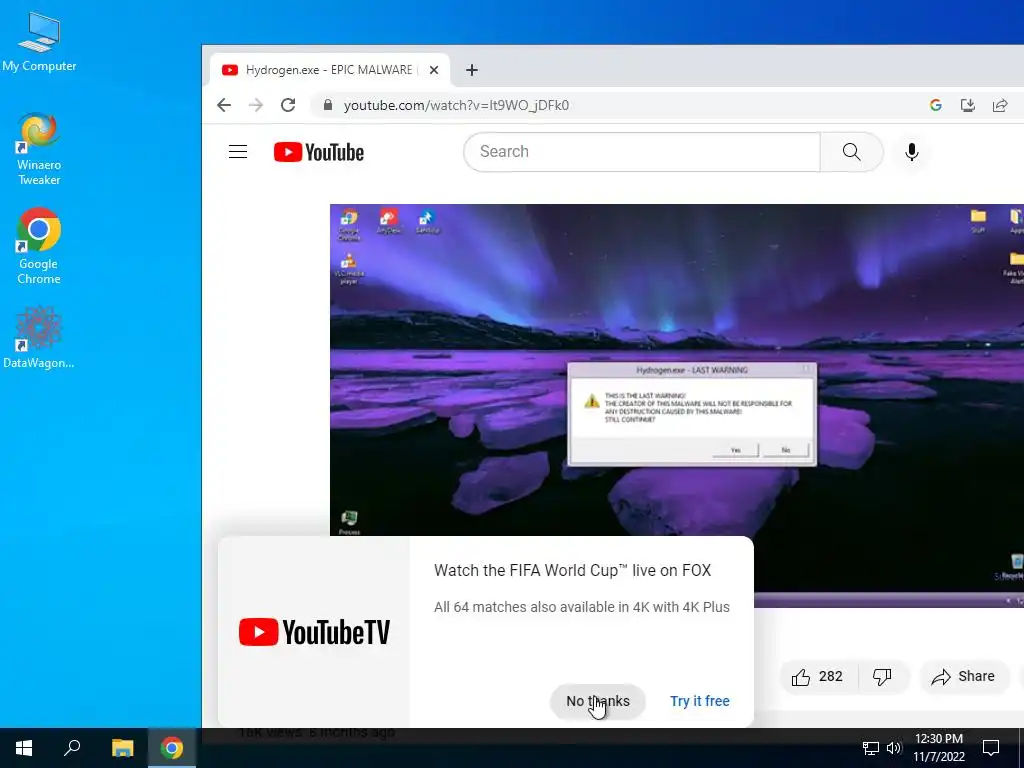Image resolution: width=1024 pixels, height=768 pixels.
Task: Open the YouTube hamburger guide menu
Action: (238, 152)
